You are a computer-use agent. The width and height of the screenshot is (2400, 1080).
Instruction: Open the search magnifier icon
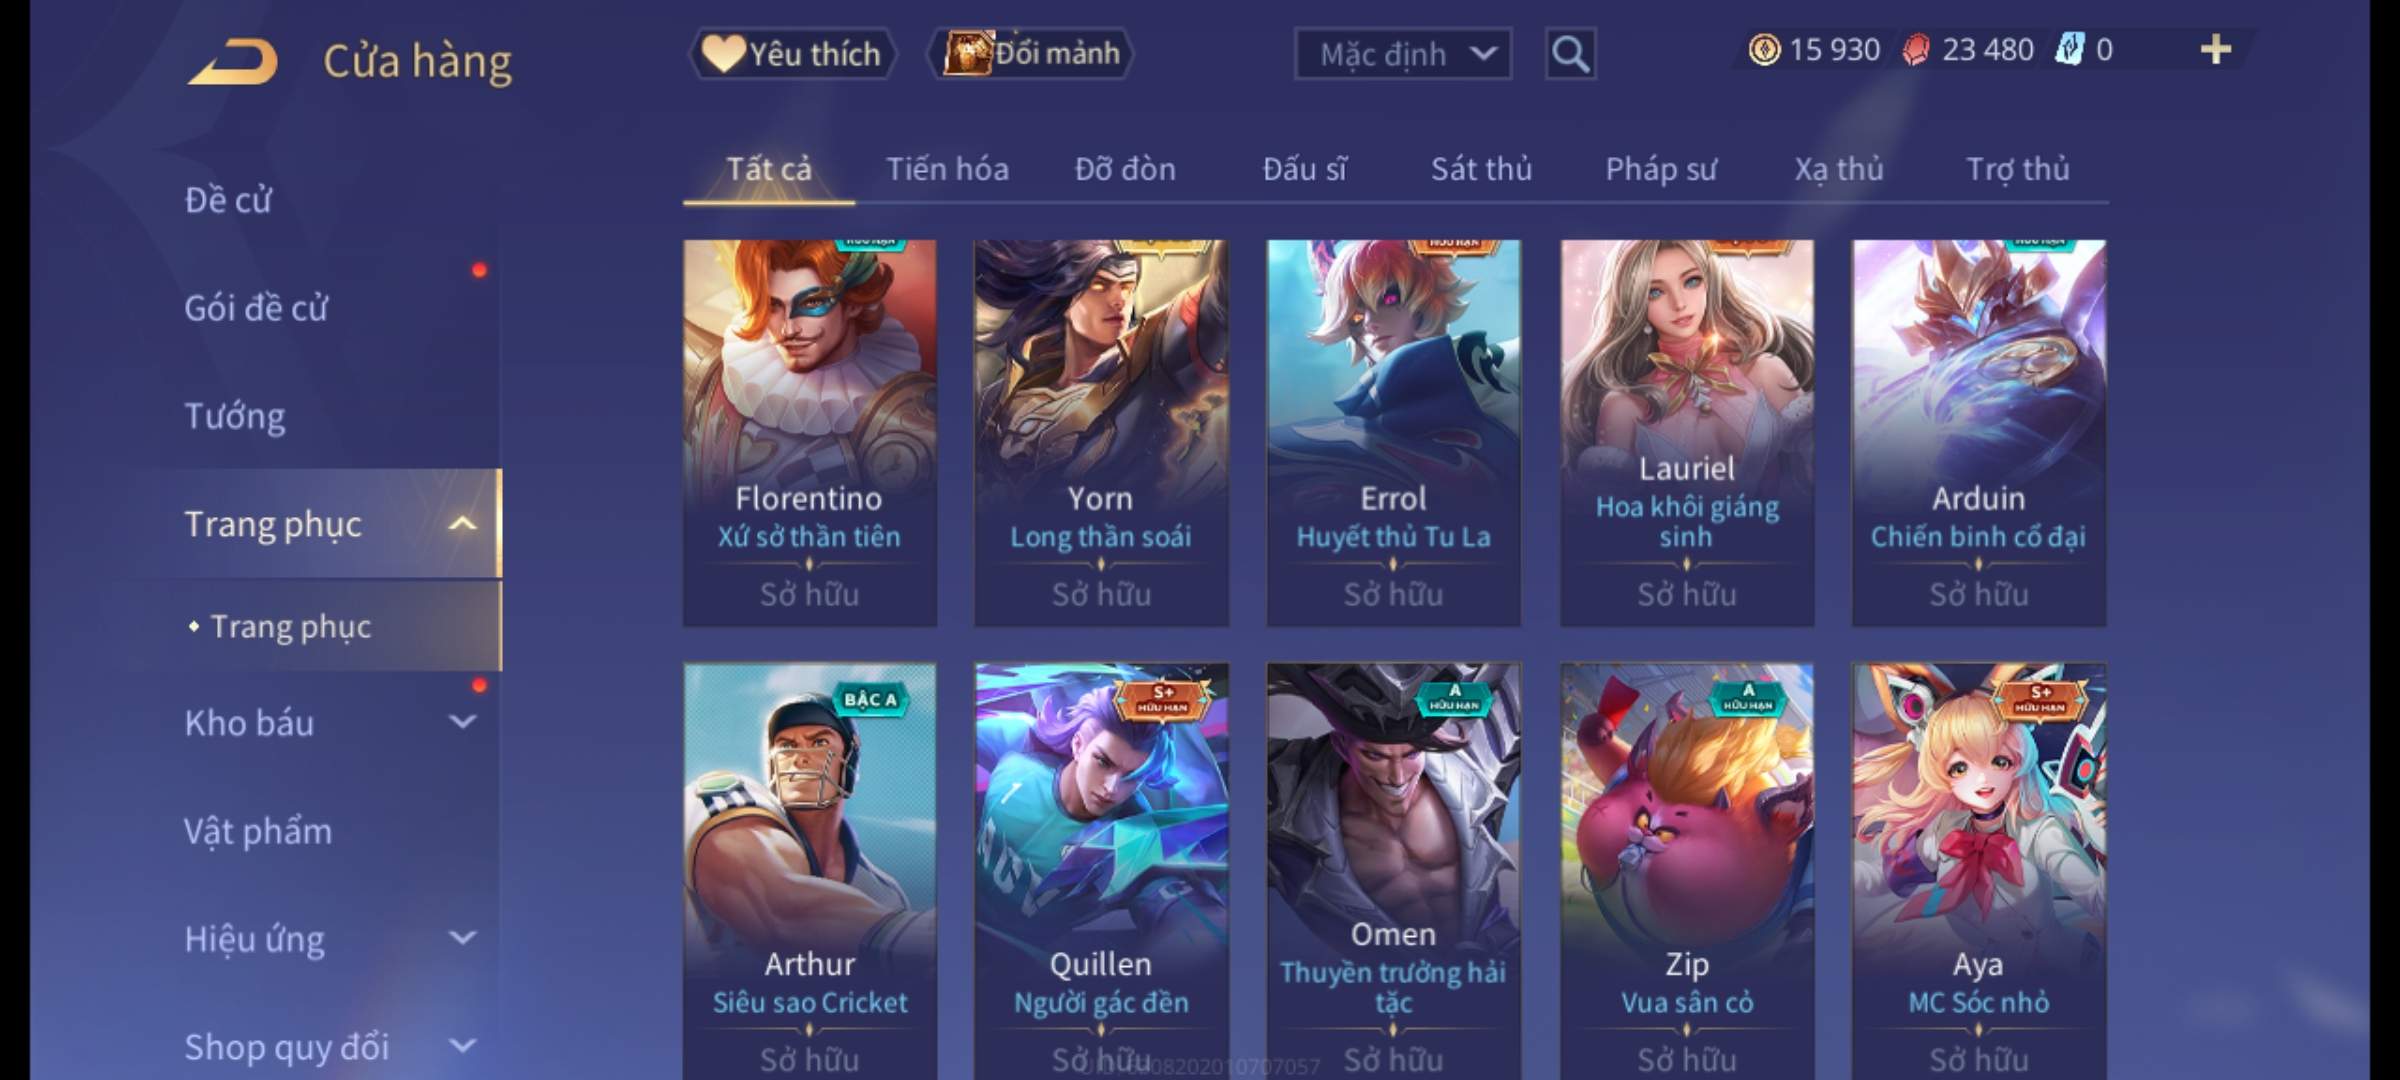point(1570,54)
